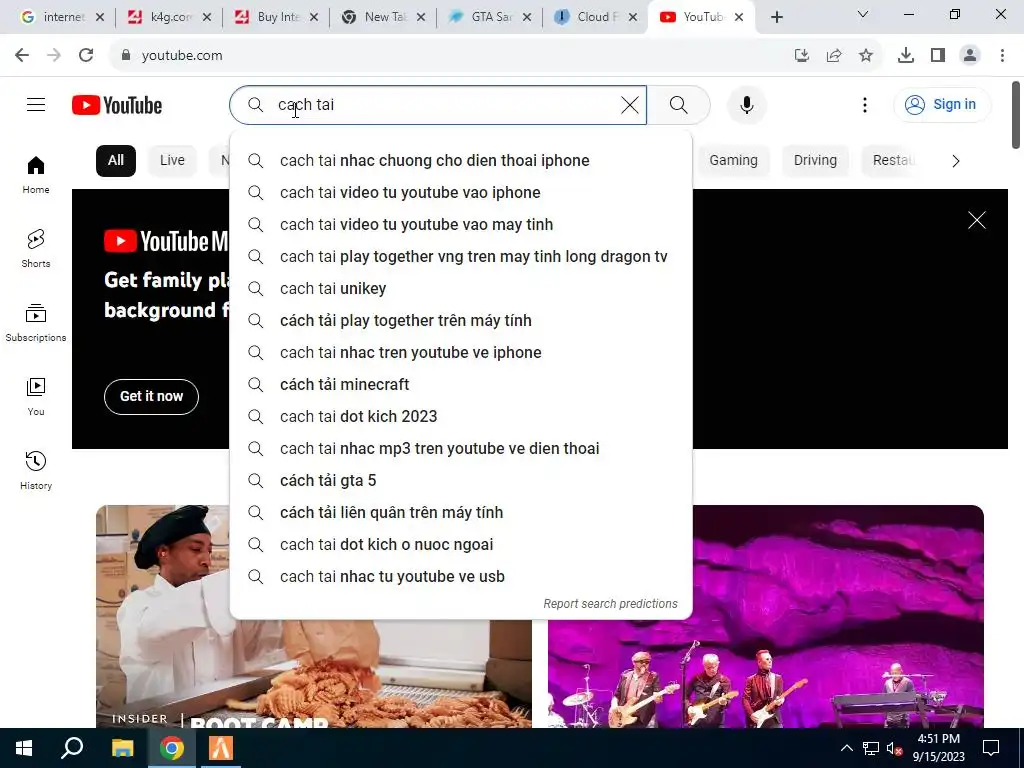Start voice search with microphone icon
Image resolution: width=1024 pixels, height=768 pixels.
click(x=746, y=104)
